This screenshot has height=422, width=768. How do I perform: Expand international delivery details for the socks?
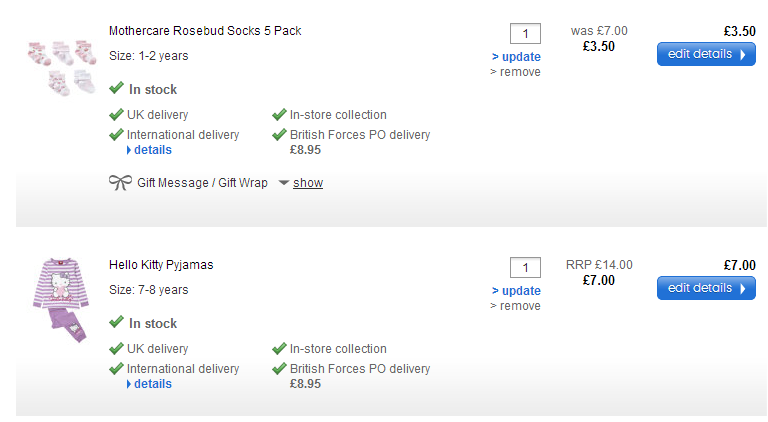pos(152,150)
